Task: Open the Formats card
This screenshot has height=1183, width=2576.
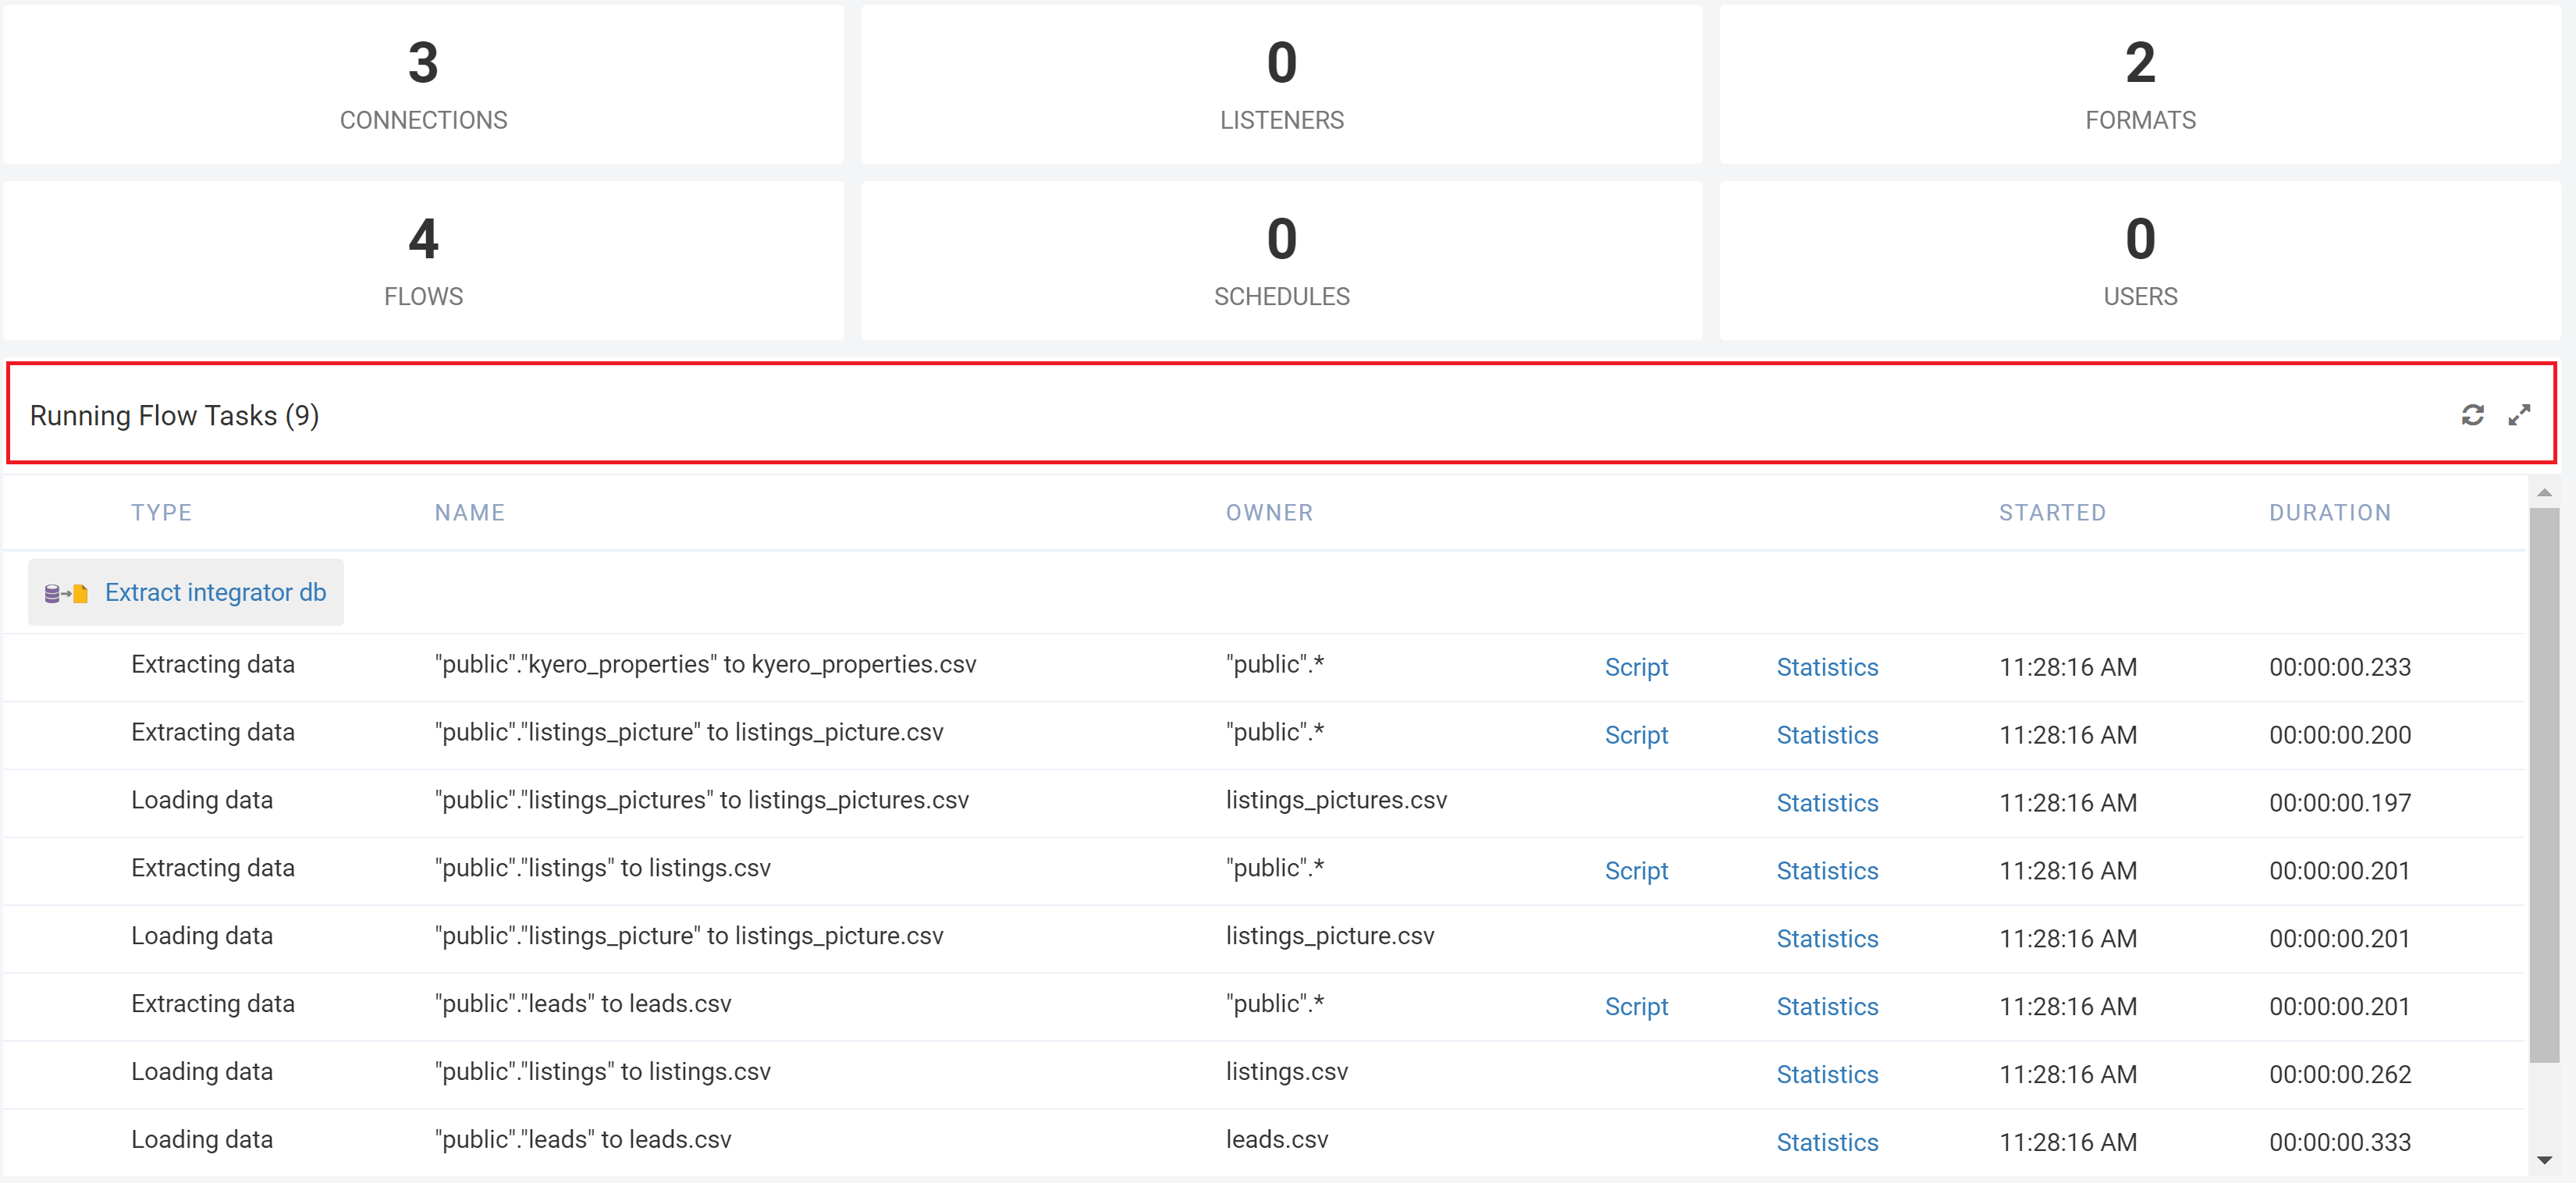Action: point(2140,85)
